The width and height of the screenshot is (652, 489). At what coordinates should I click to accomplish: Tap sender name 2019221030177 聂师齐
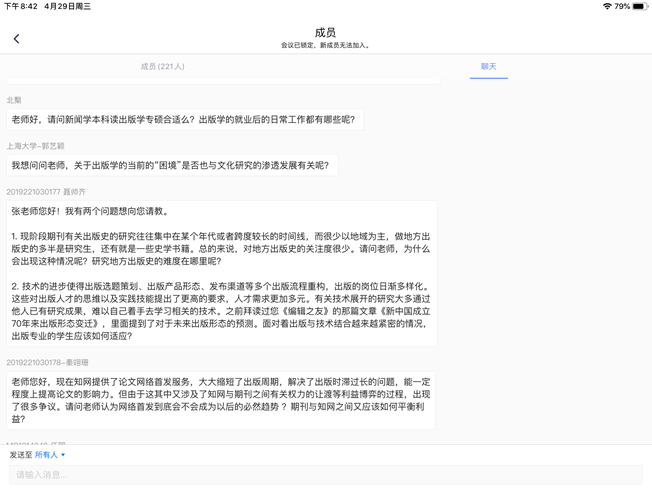46,192
